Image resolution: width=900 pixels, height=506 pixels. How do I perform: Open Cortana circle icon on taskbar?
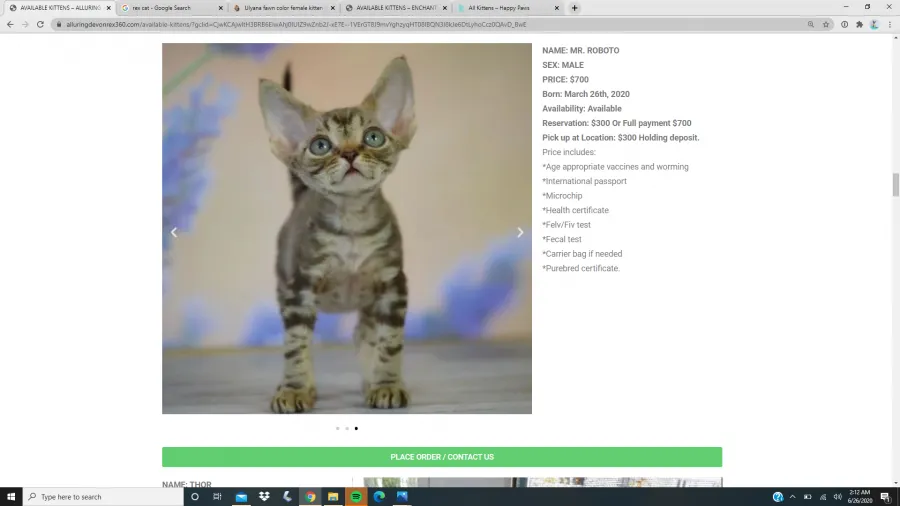pyautogui.click(x=195, y=497)
